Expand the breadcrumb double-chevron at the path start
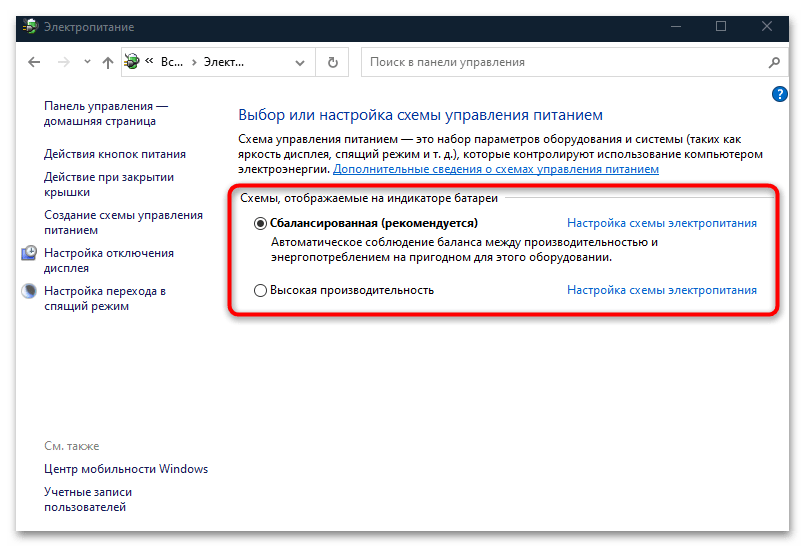805x547 pixels. [x=150, y=62]
